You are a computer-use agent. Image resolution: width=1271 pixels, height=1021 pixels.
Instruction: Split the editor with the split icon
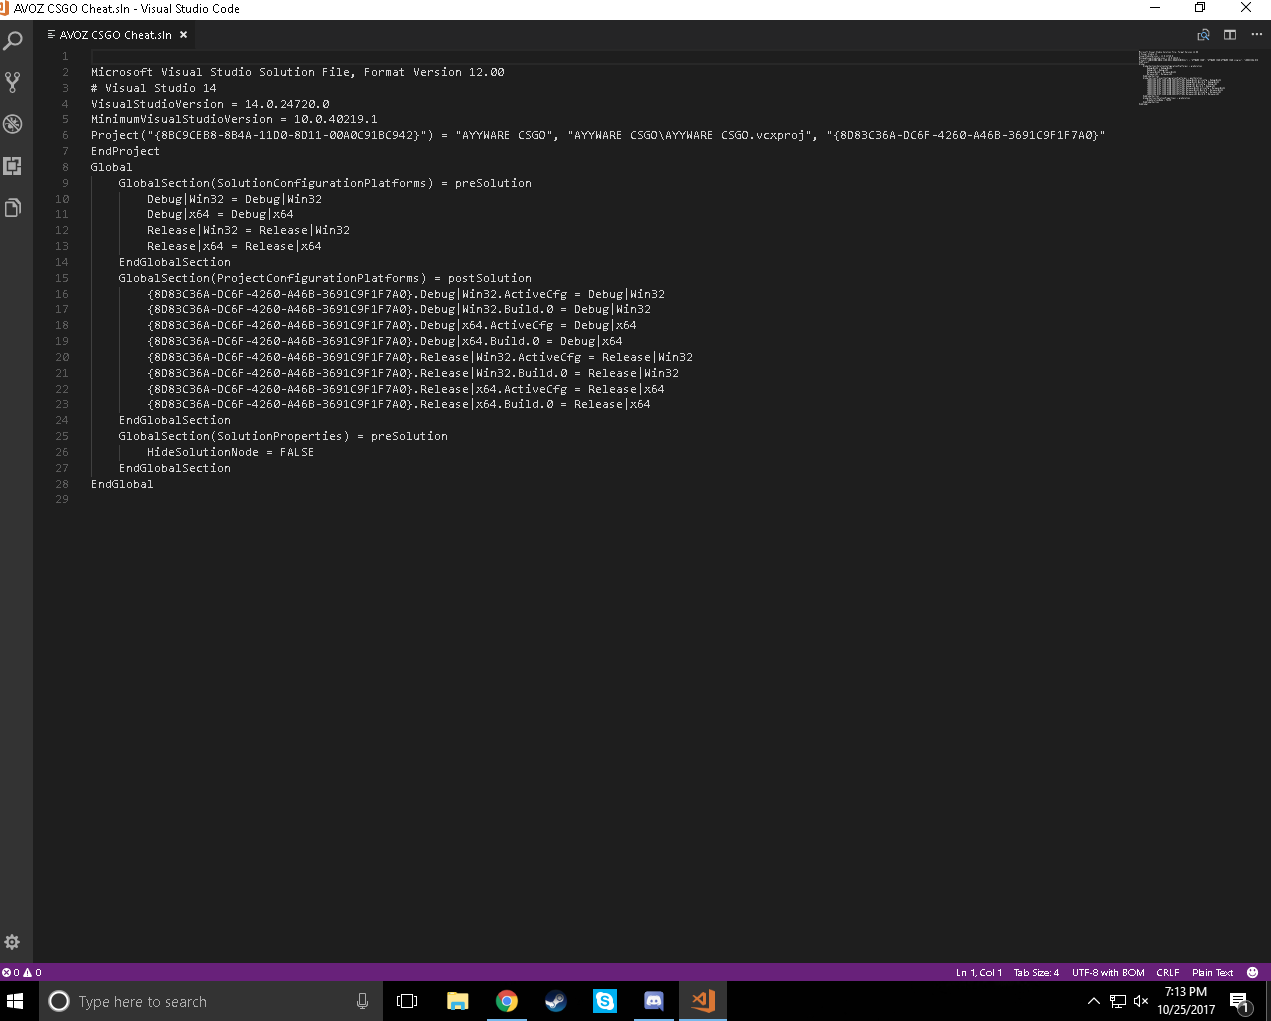tap(1230, 35)
